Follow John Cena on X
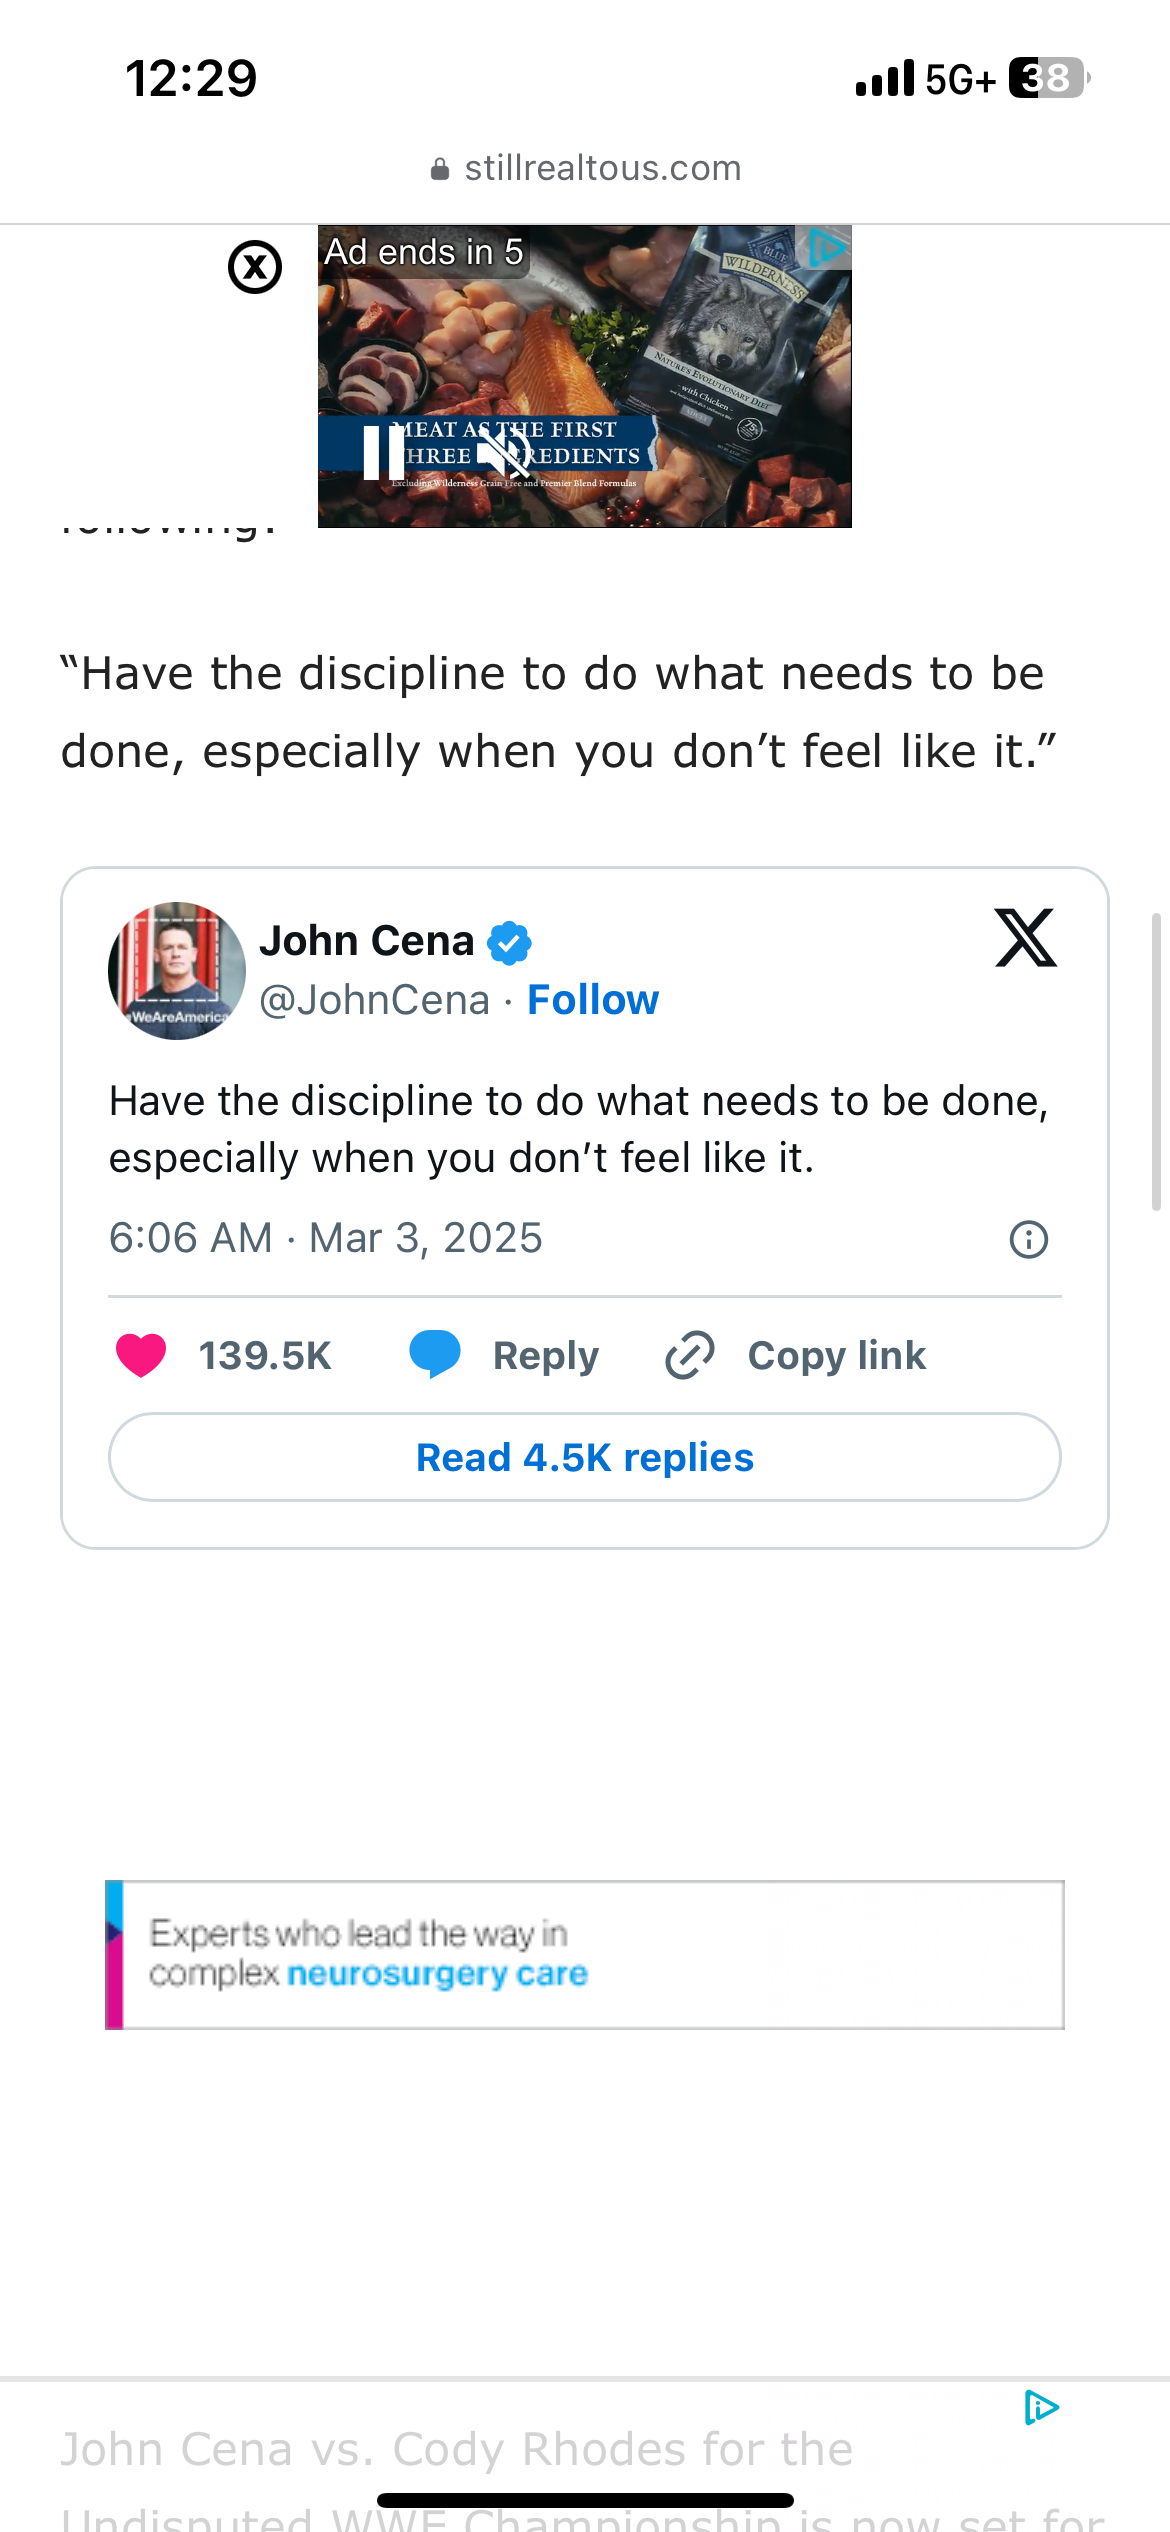1170x2532 pixels. [x=593, y=1000]
